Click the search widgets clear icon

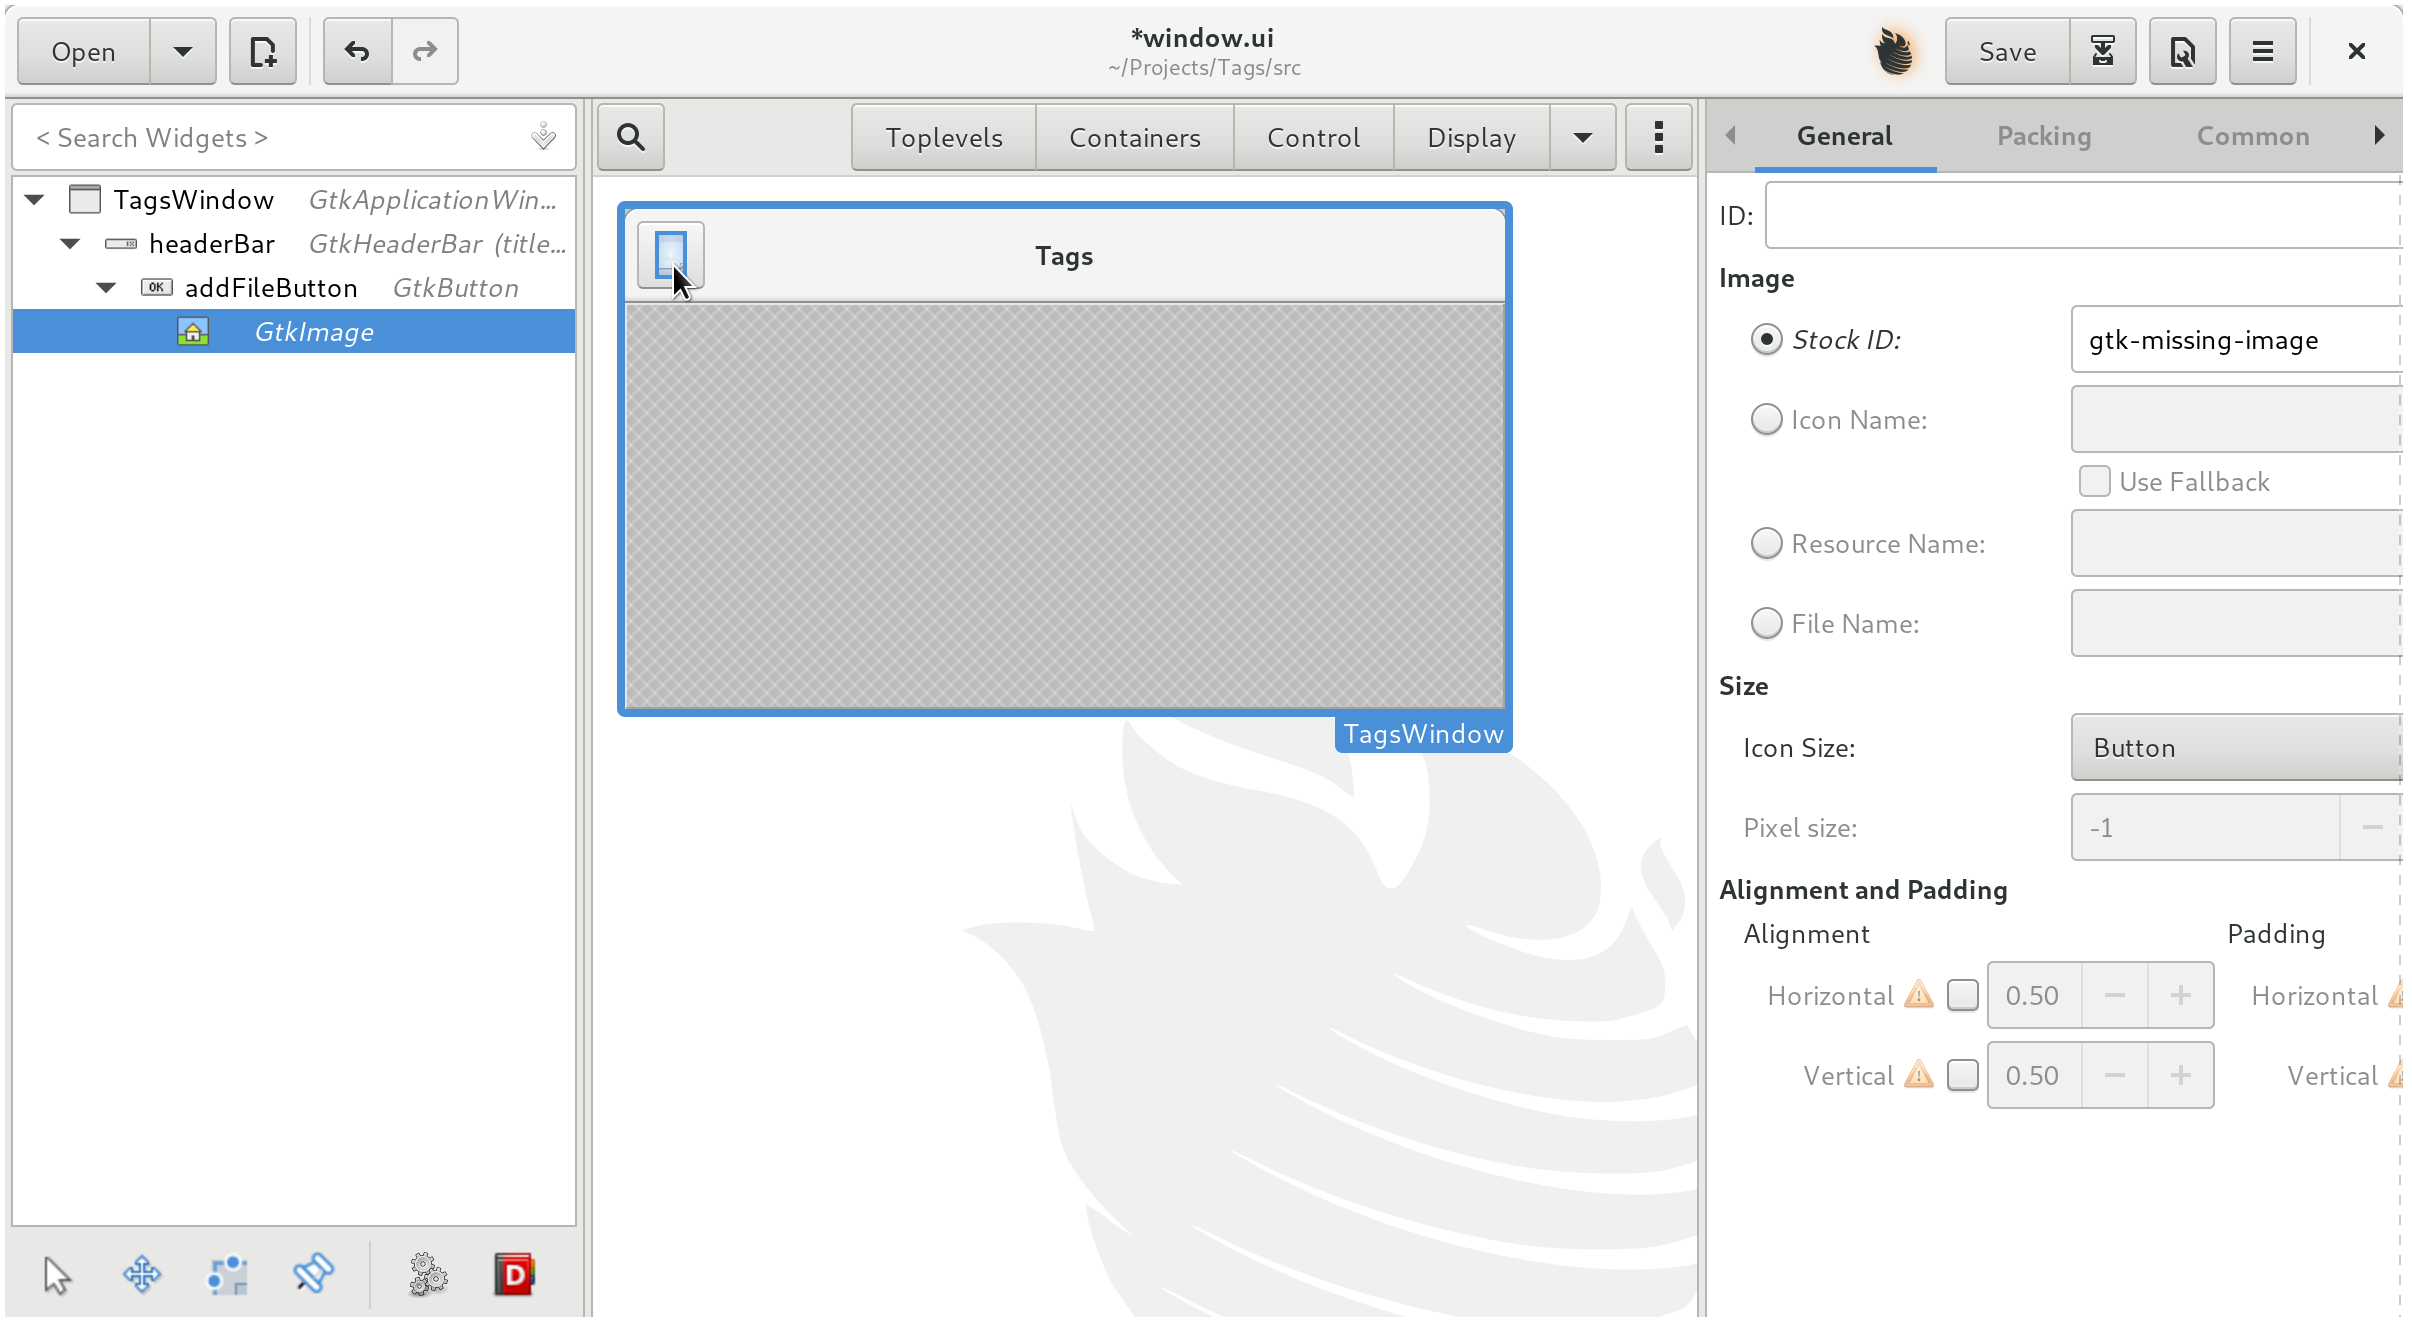pyautogui.click(x=543, y=137)
